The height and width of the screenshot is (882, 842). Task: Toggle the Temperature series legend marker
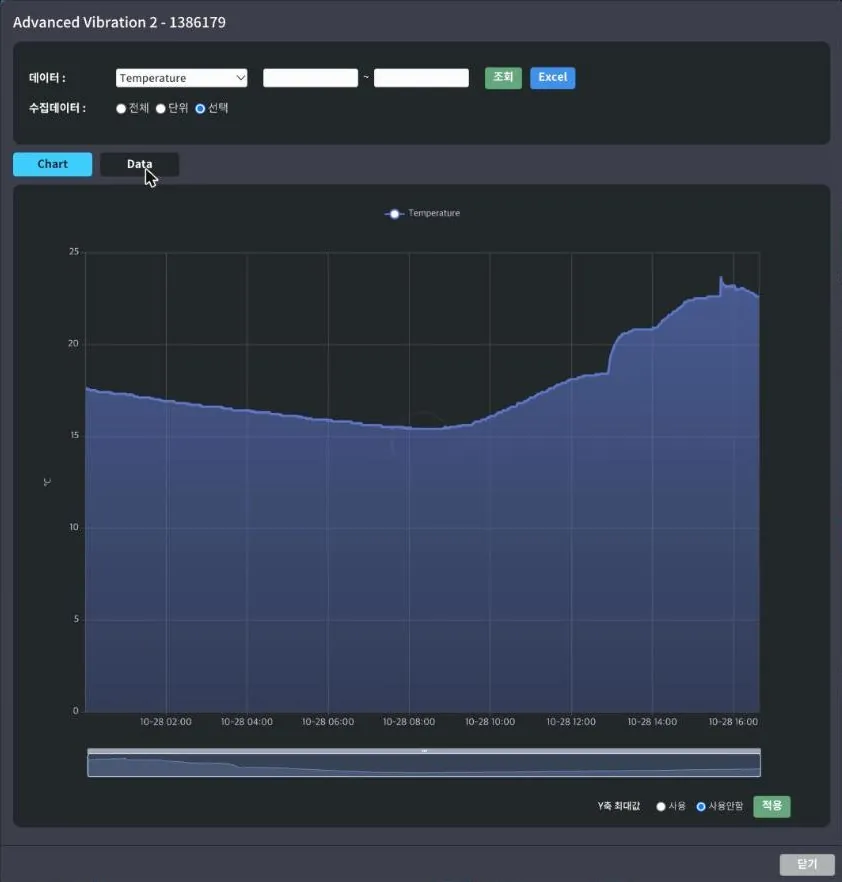point(394,214)
